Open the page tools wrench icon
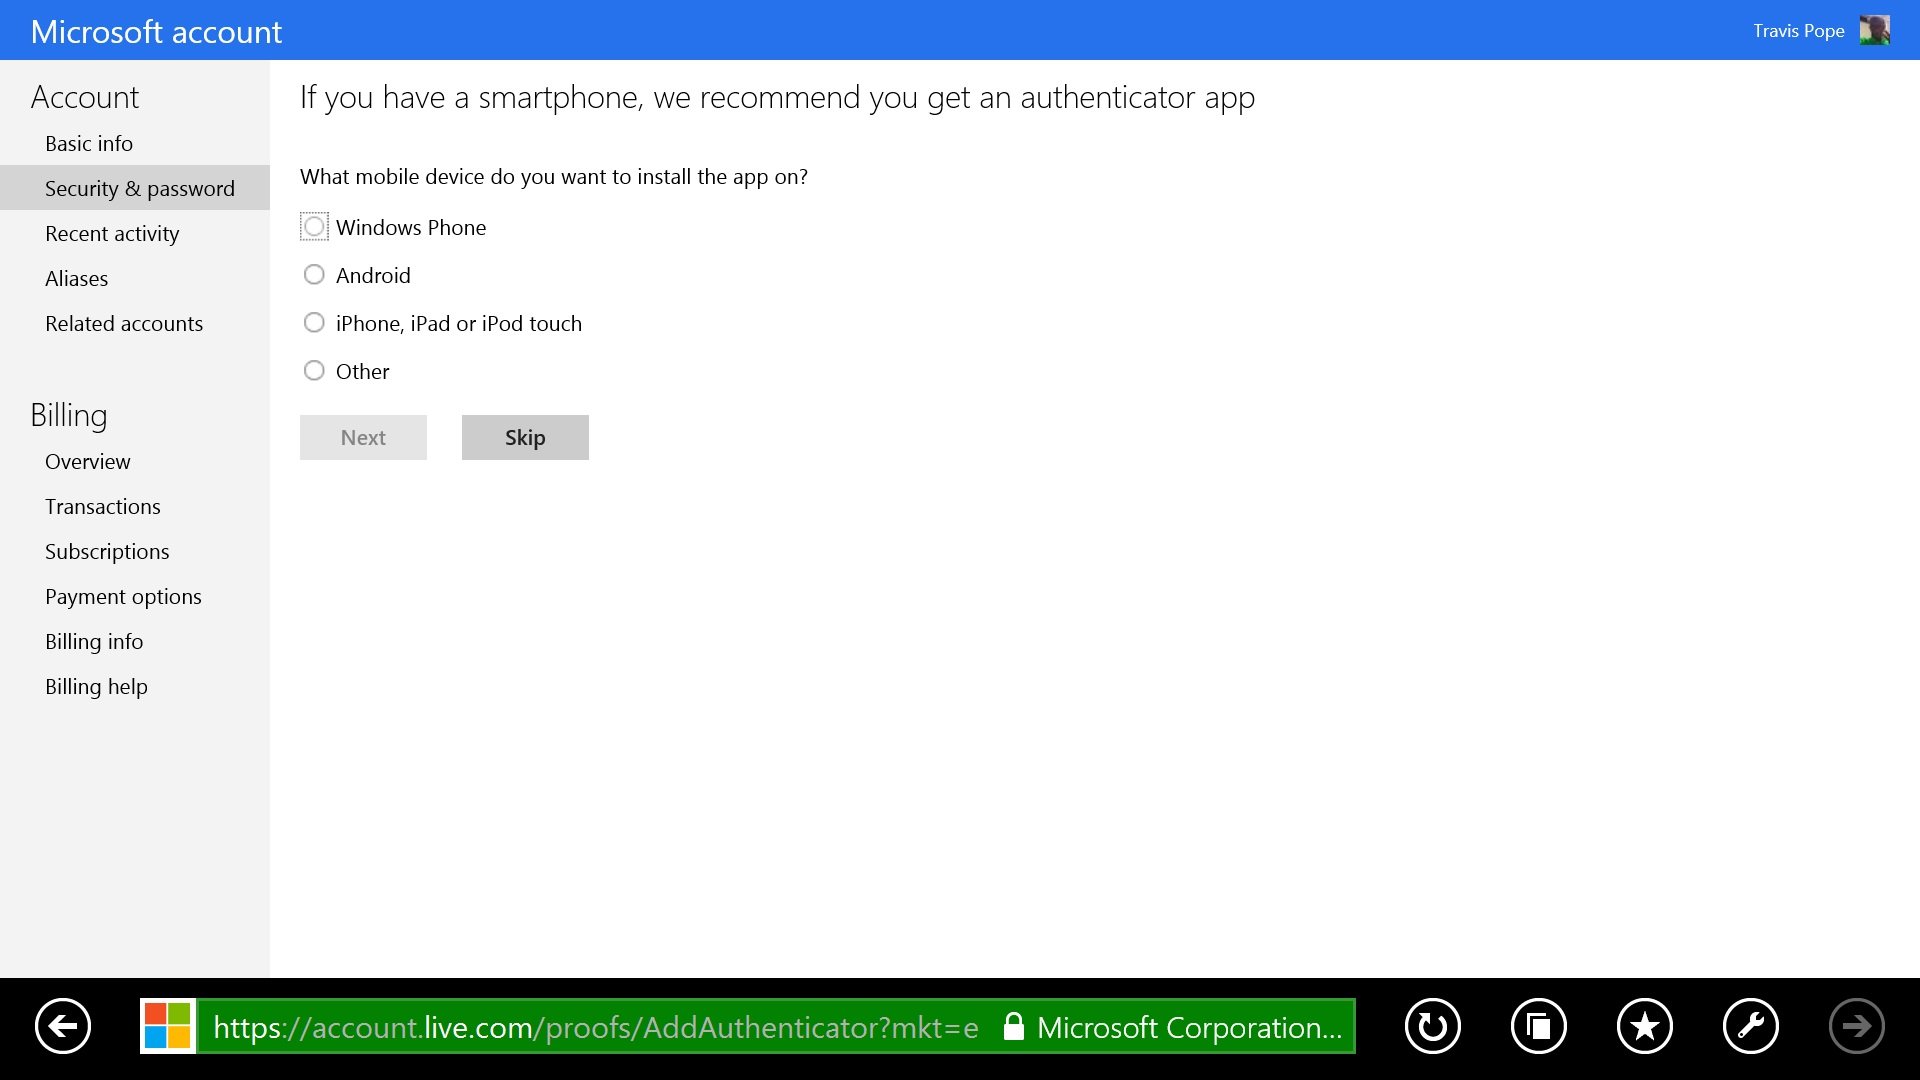 [1751, 1025]
